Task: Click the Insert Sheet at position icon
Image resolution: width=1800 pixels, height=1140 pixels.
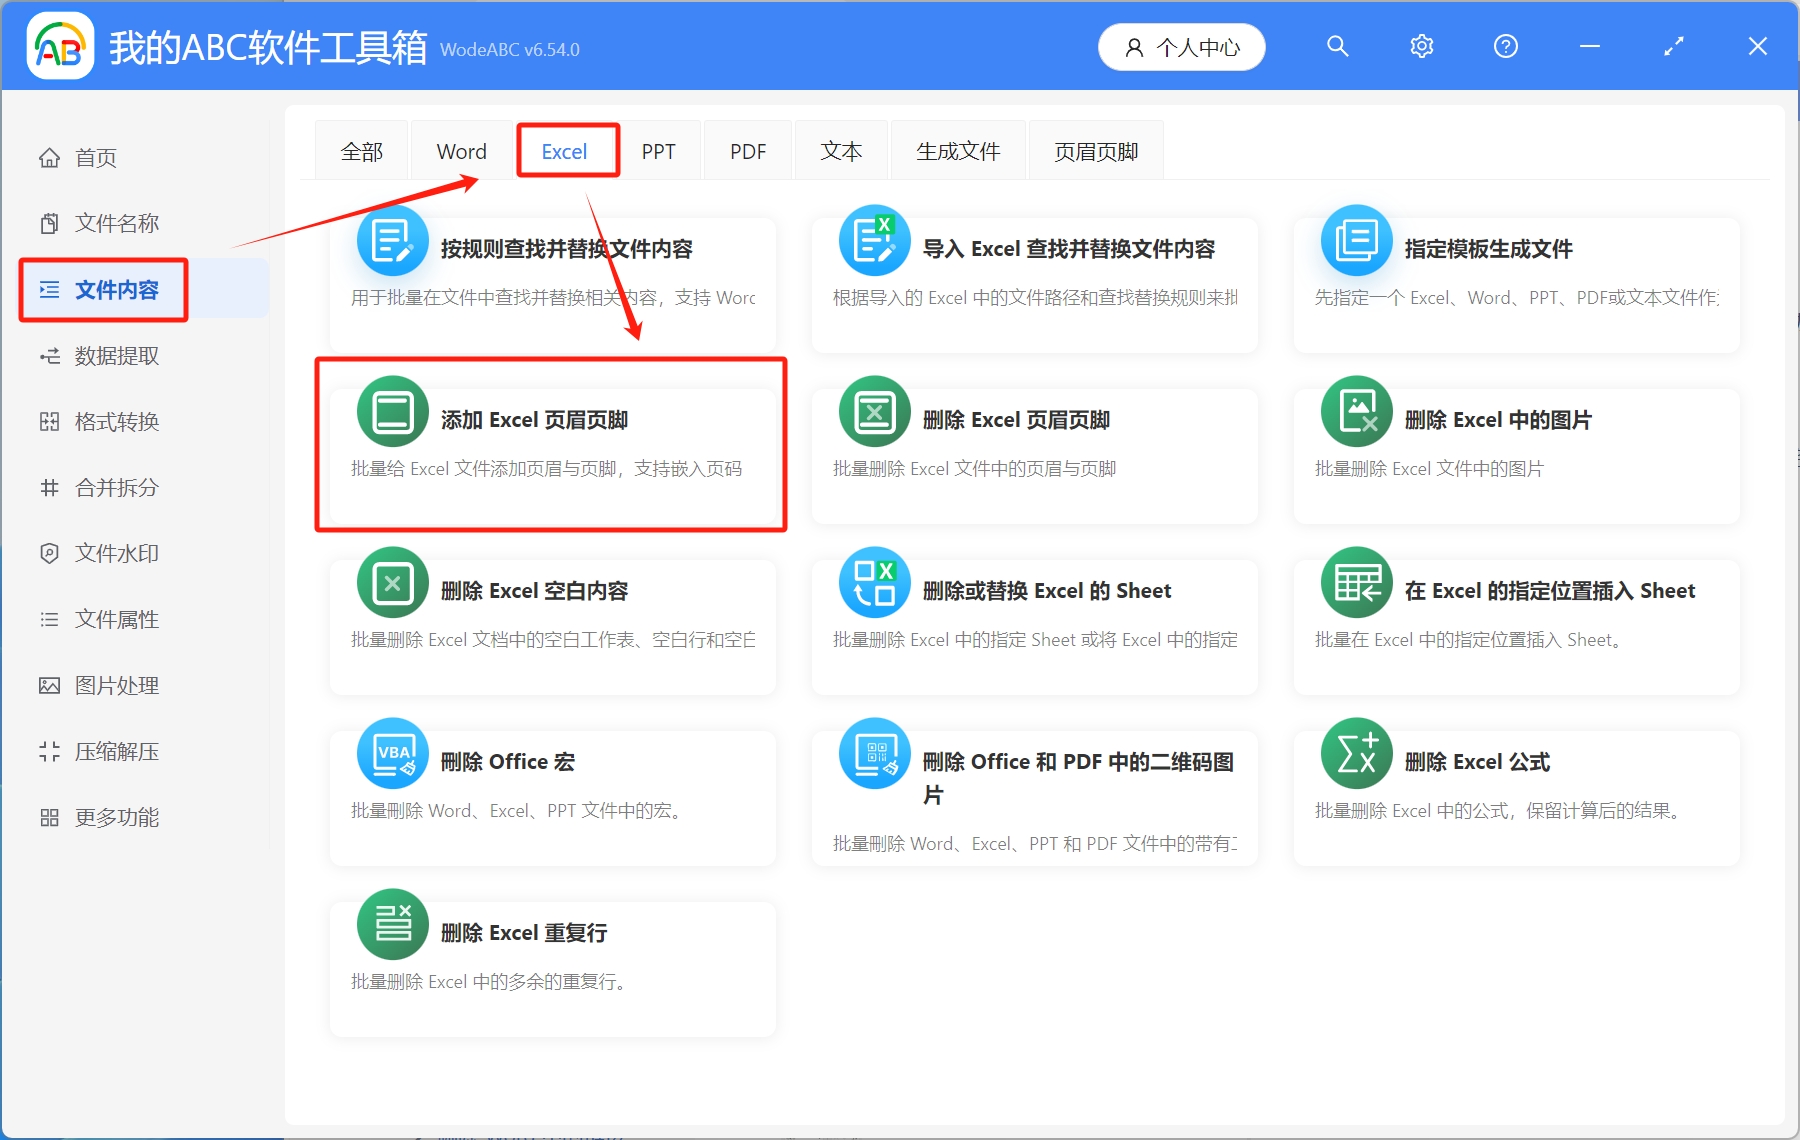Action: [1356, 583]
